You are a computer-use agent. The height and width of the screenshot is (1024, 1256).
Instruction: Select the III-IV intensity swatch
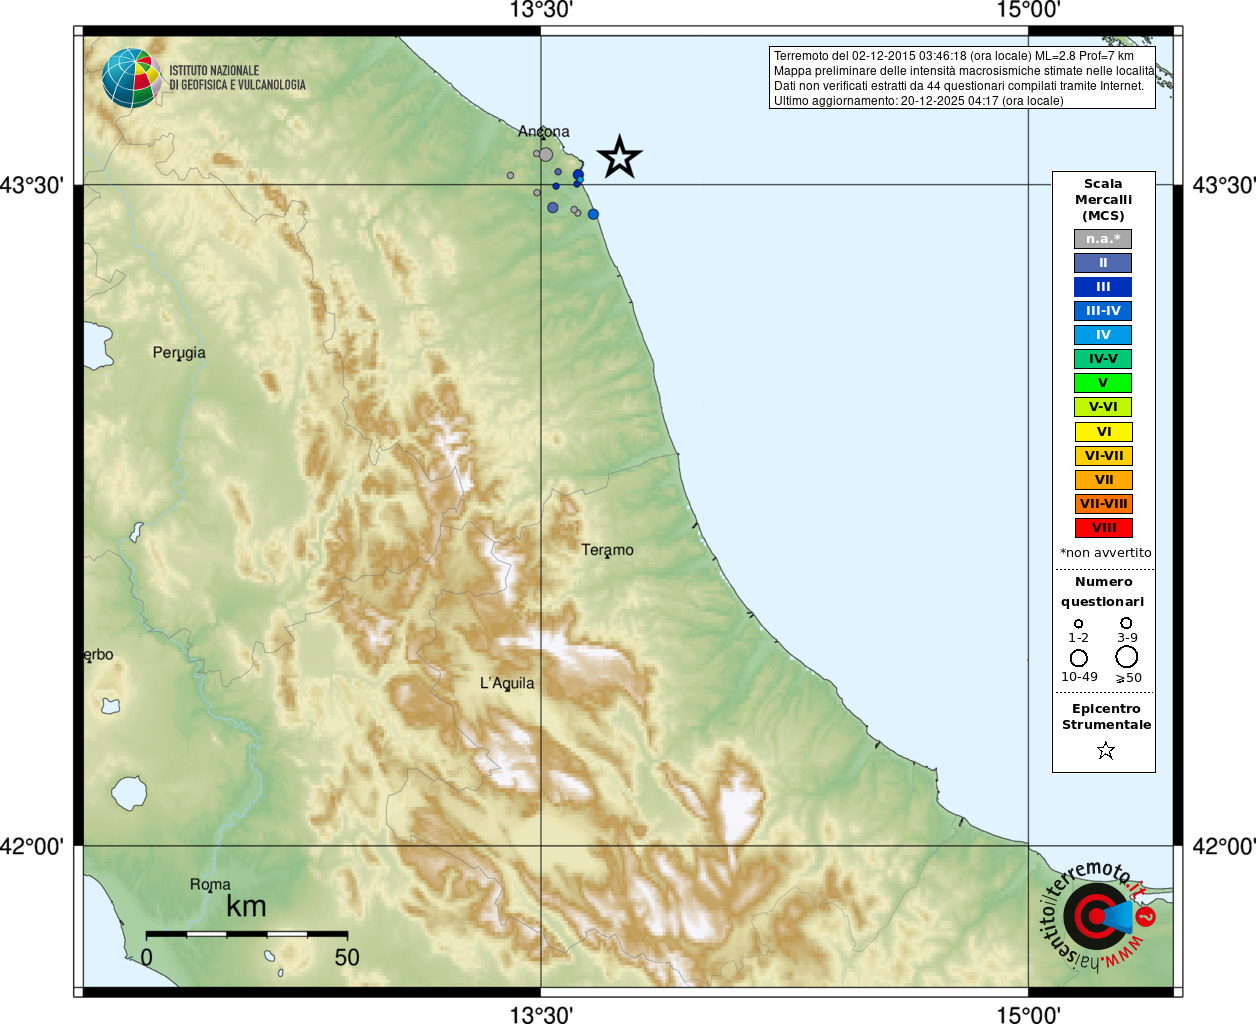[x=1103, y=311]
